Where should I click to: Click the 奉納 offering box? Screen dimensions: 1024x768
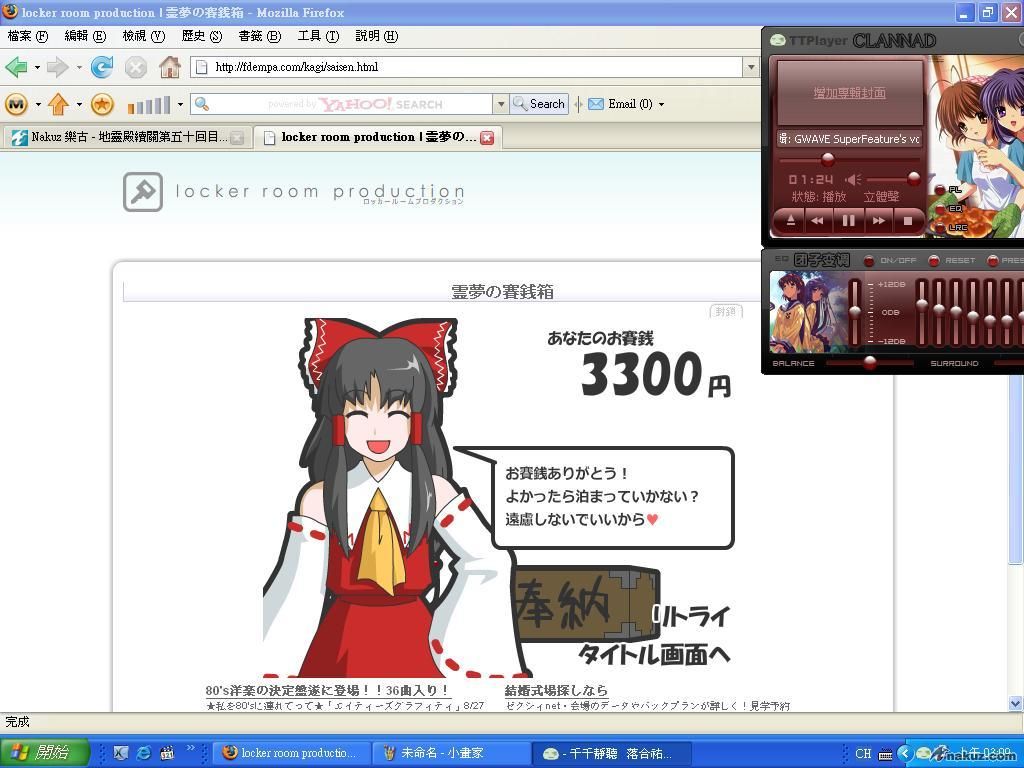click(x=587, y=603)
